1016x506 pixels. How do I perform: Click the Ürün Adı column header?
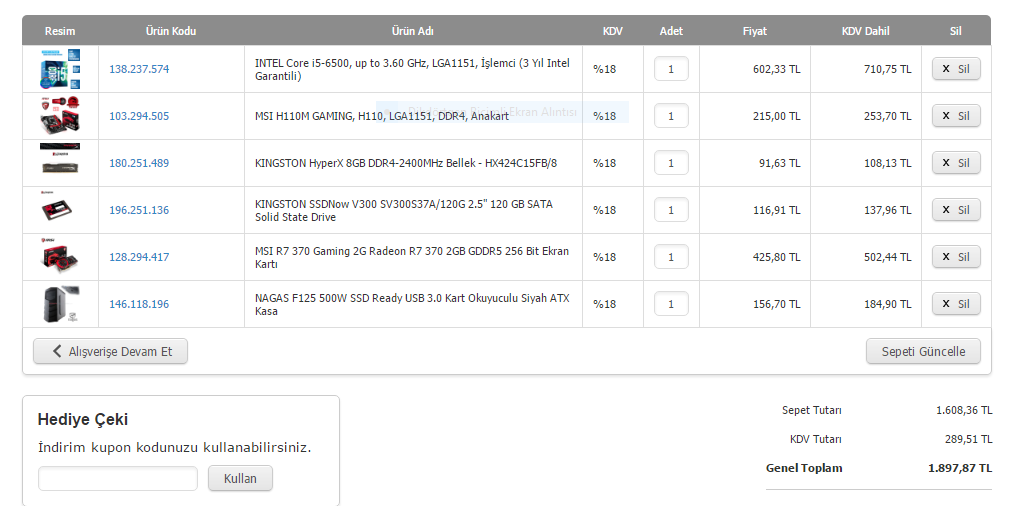tap(413, 31)
